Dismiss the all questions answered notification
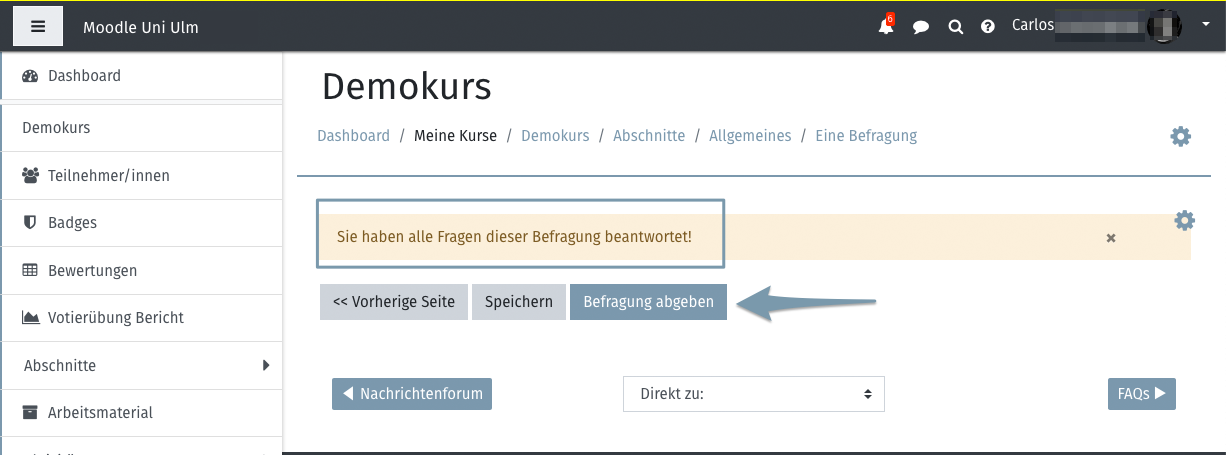Screen dimensions: 1226x455 pyautogui.click(x=1111, y=238)
